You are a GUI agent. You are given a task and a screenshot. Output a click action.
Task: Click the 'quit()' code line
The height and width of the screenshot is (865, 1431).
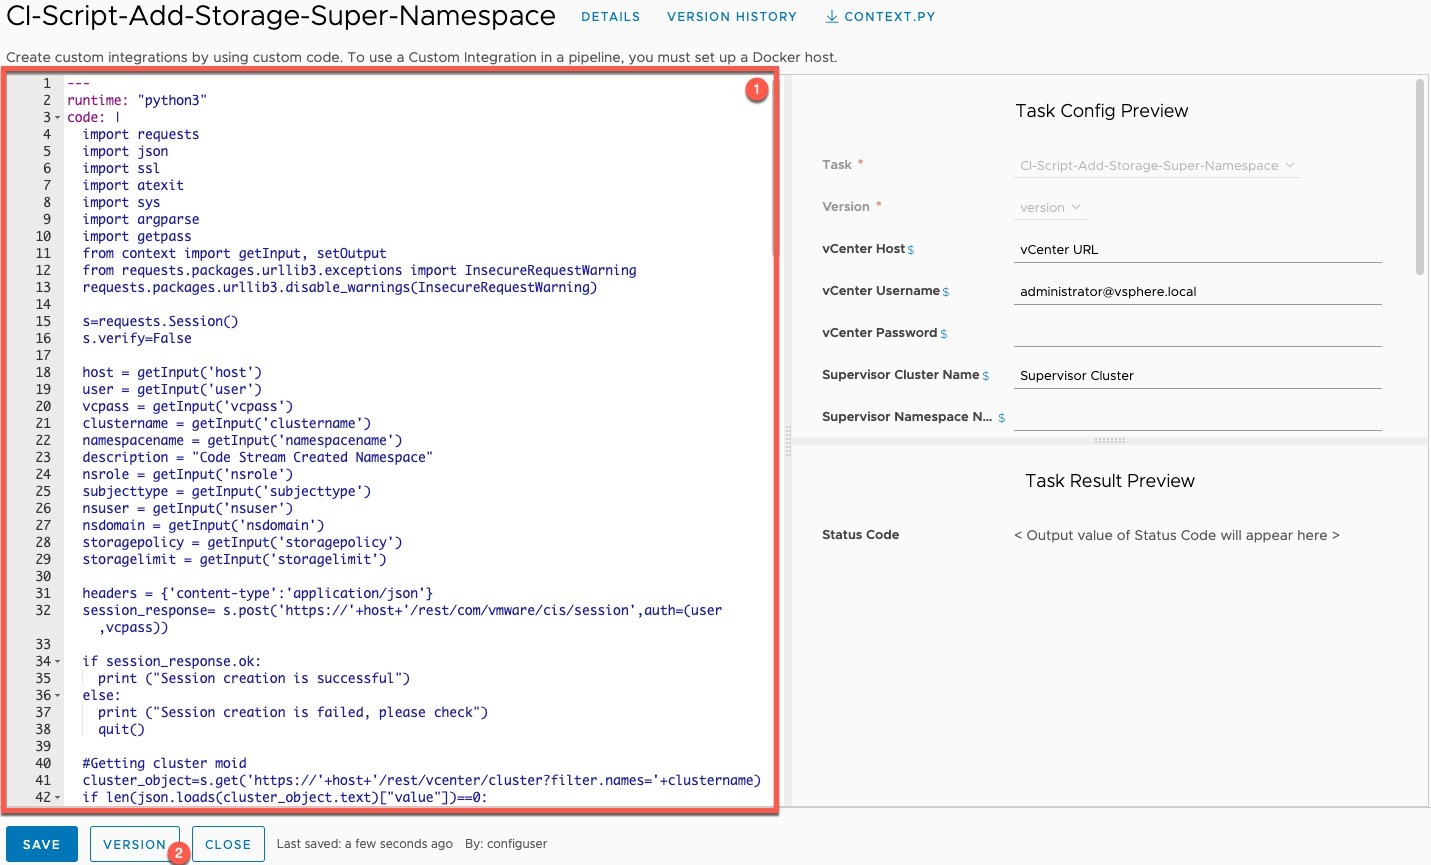tap(121, 729)
